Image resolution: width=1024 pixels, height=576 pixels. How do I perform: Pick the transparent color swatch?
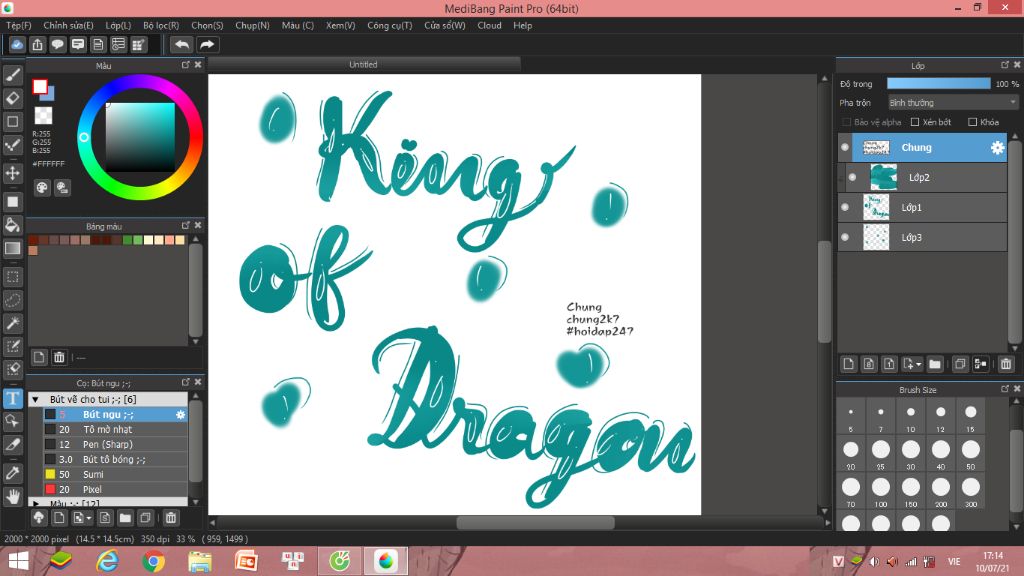[x=43, y=116]
